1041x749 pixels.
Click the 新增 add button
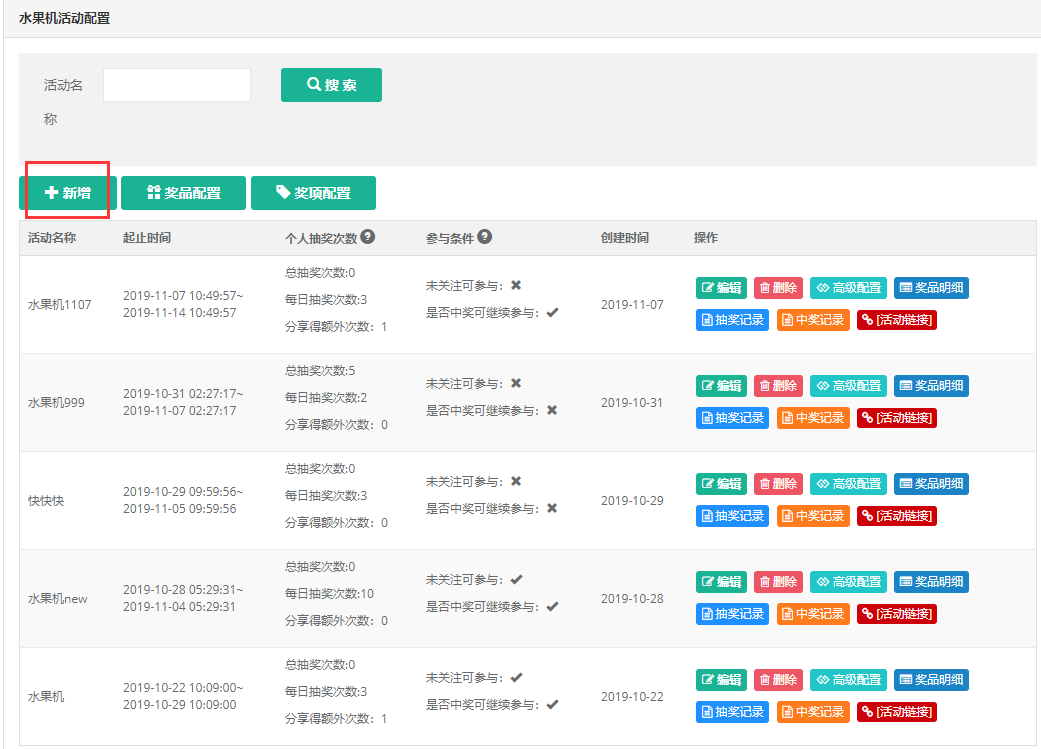tap(68, 193)
